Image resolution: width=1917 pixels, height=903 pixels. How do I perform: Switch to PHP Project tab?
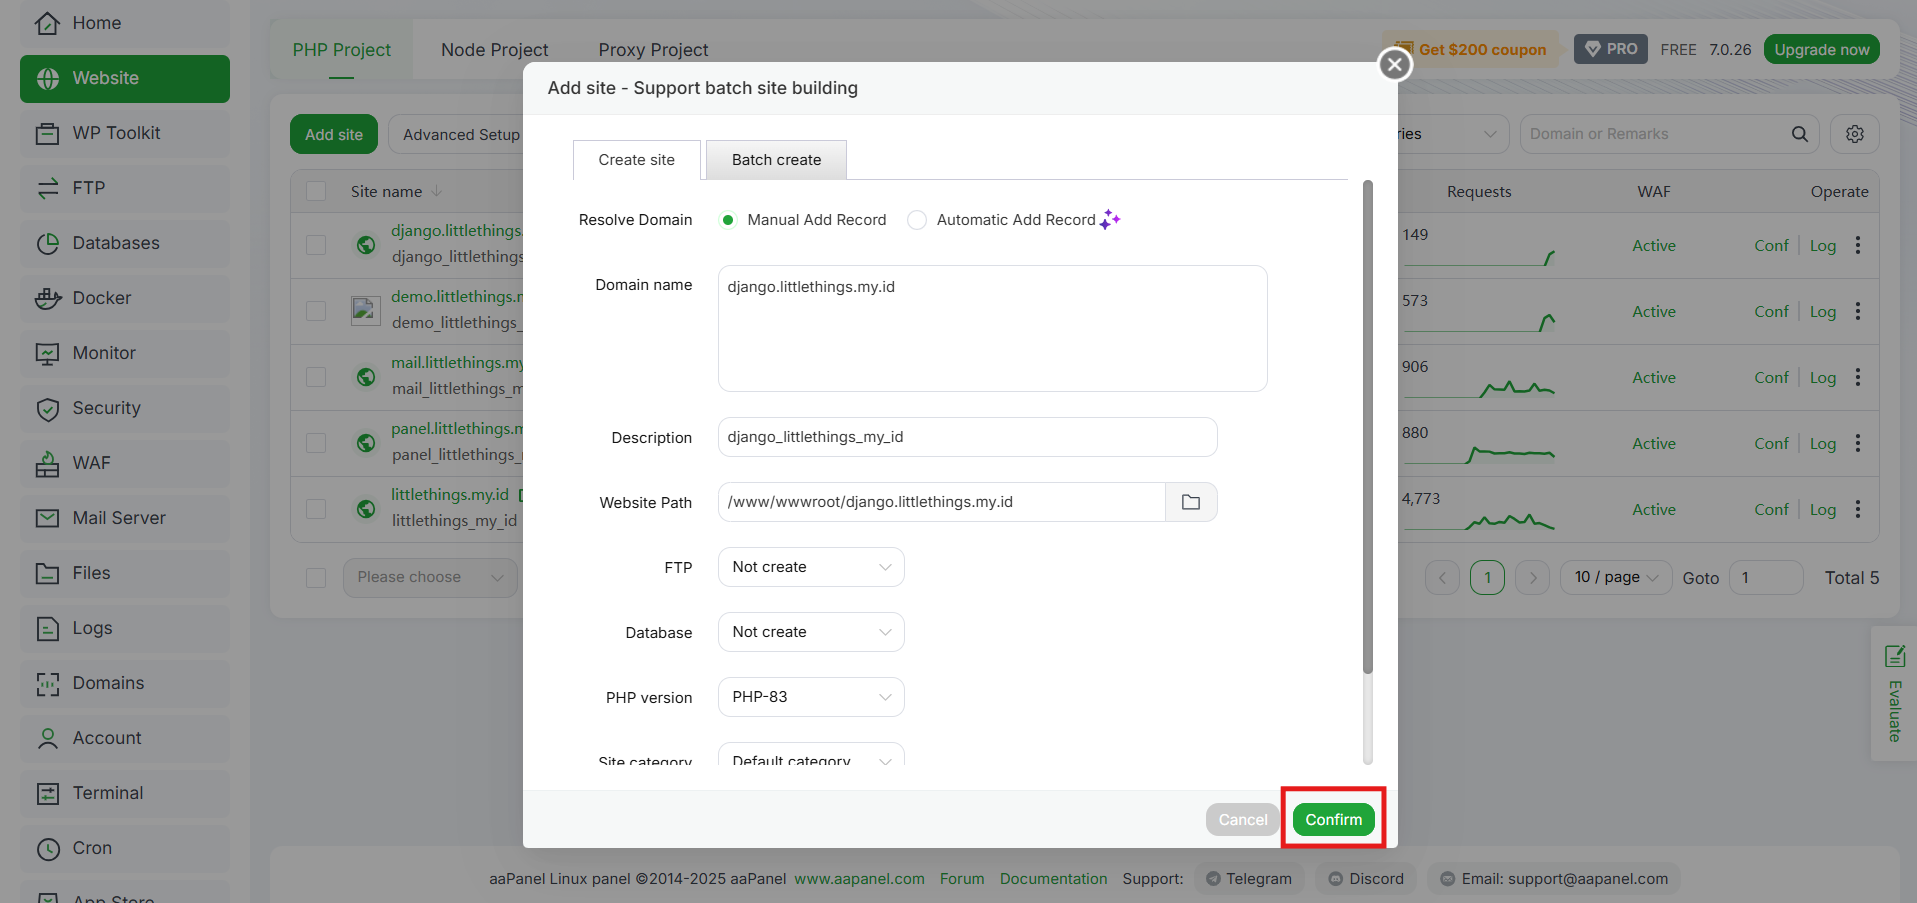click(x=342, y=50)
